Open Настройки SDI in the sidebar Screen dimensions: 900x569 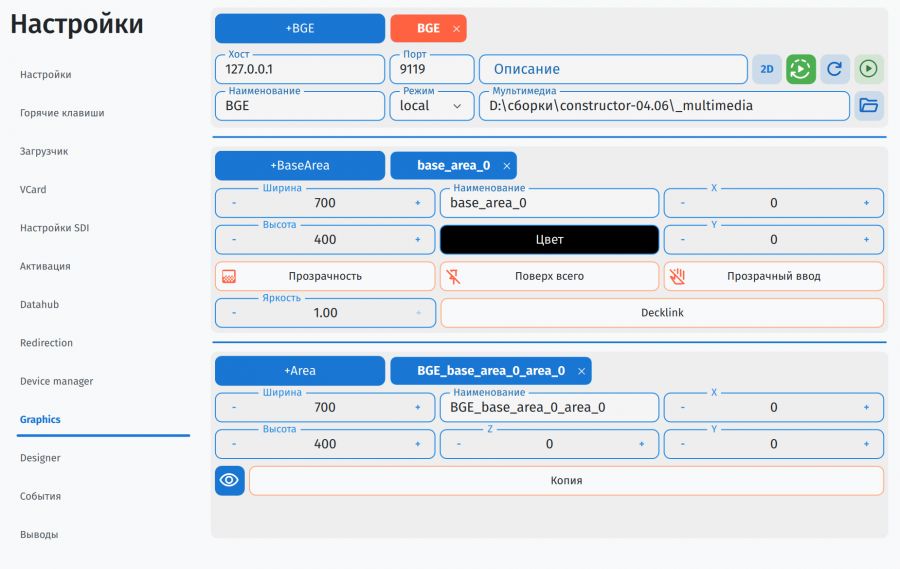click(x=55, y=228)
